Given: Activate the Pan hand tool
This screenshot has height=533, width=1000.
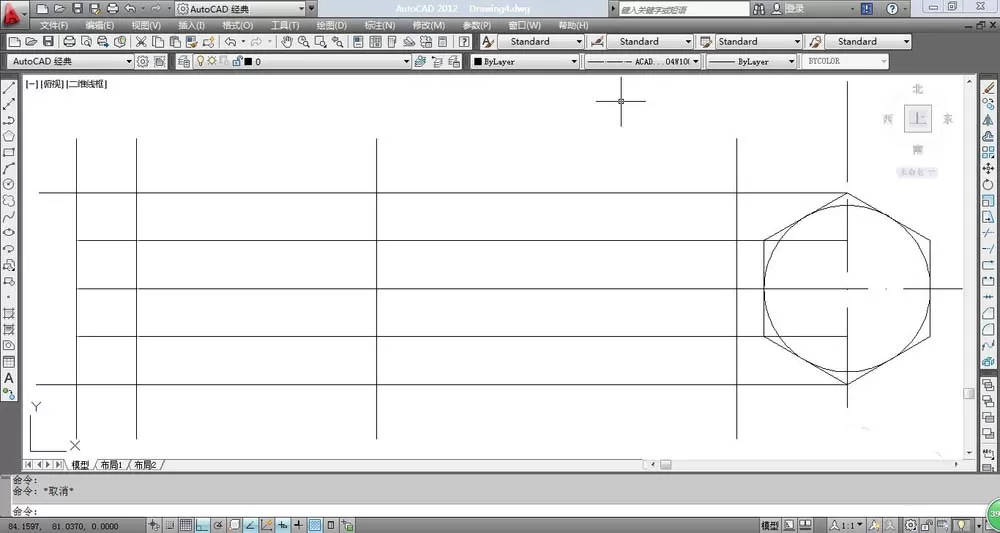Looking at the screenshot, I should click(287, 41).
